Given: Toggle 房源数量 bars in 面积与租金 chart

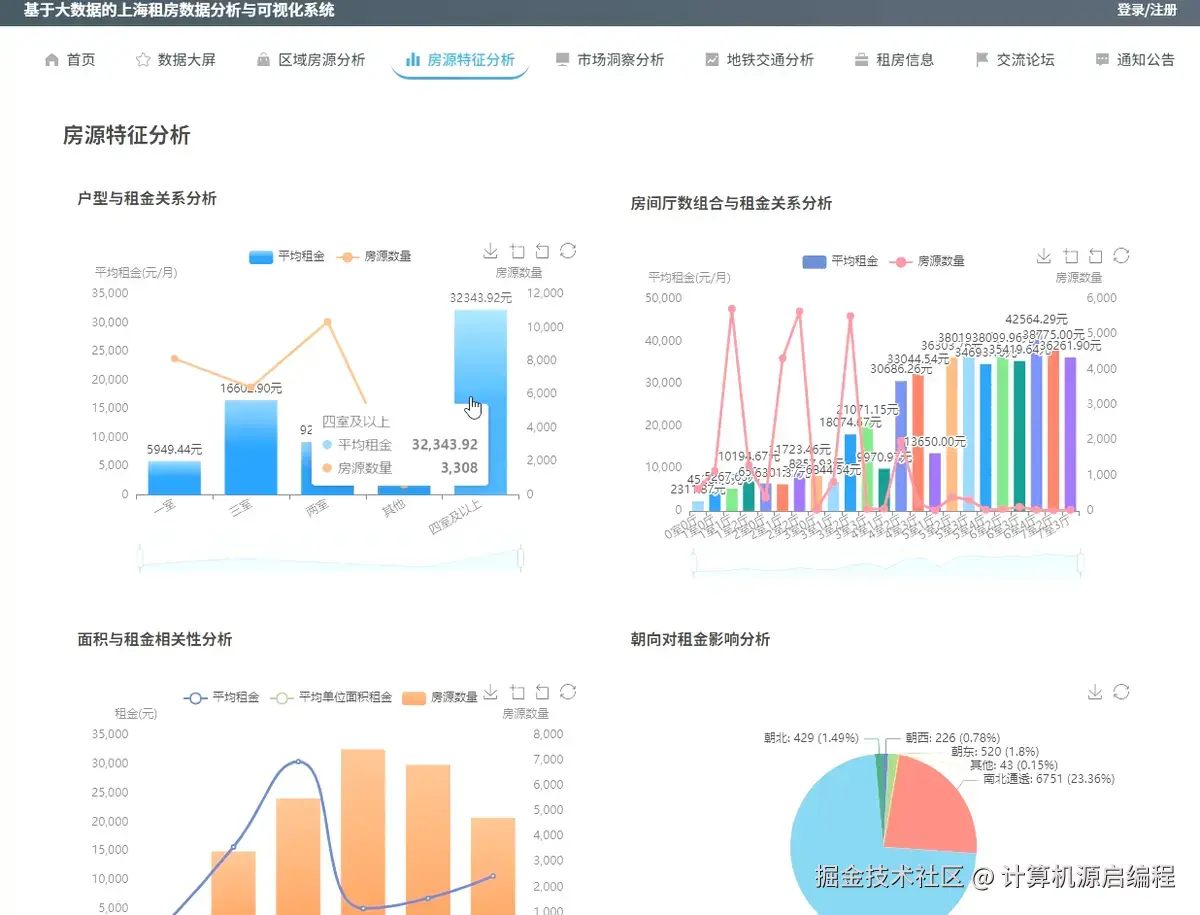Looking at the screenshot, I should pos(440,697).
